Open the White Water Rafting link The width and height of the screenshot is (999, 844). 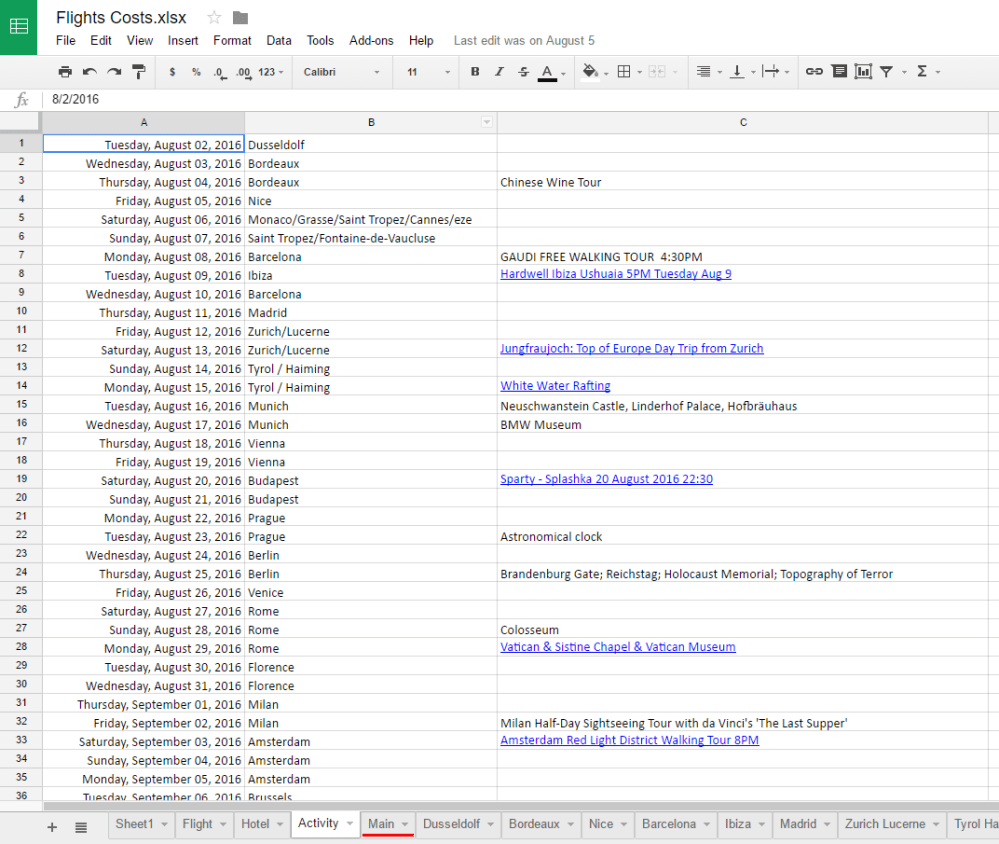click(x=555, y=386)
